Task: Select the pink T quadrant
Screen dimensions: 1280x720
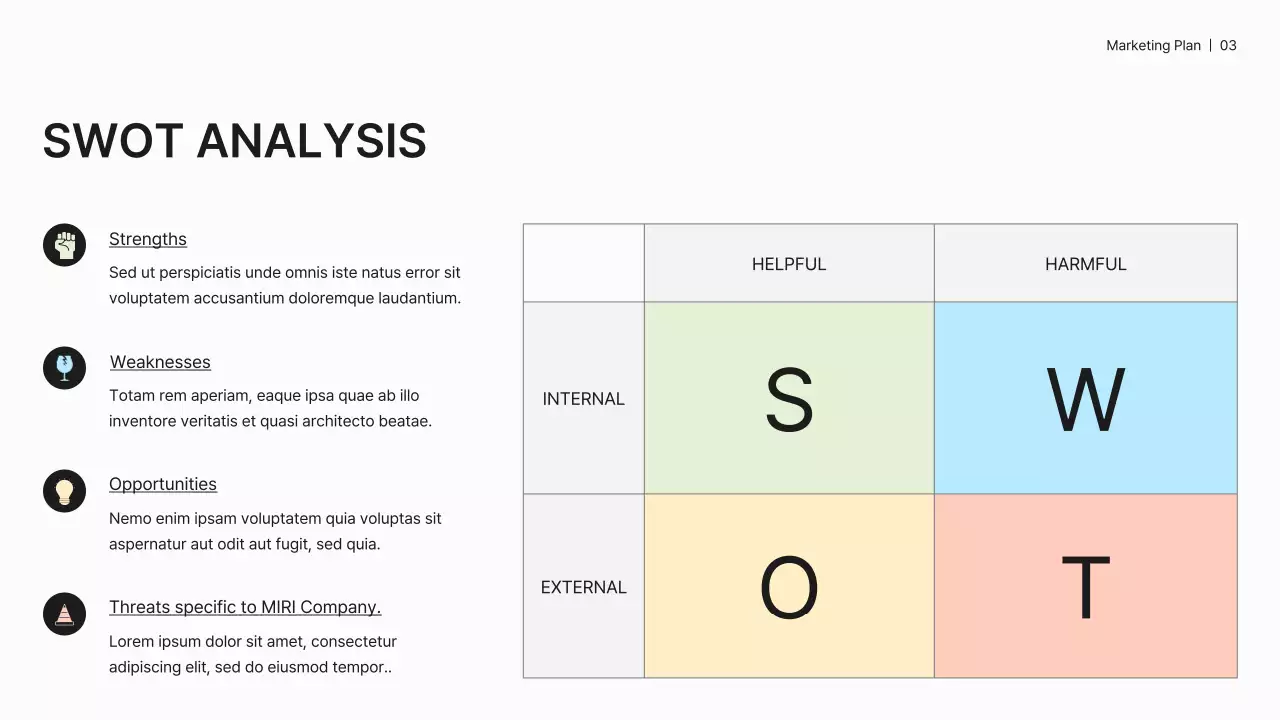Action: [1085, 586]
